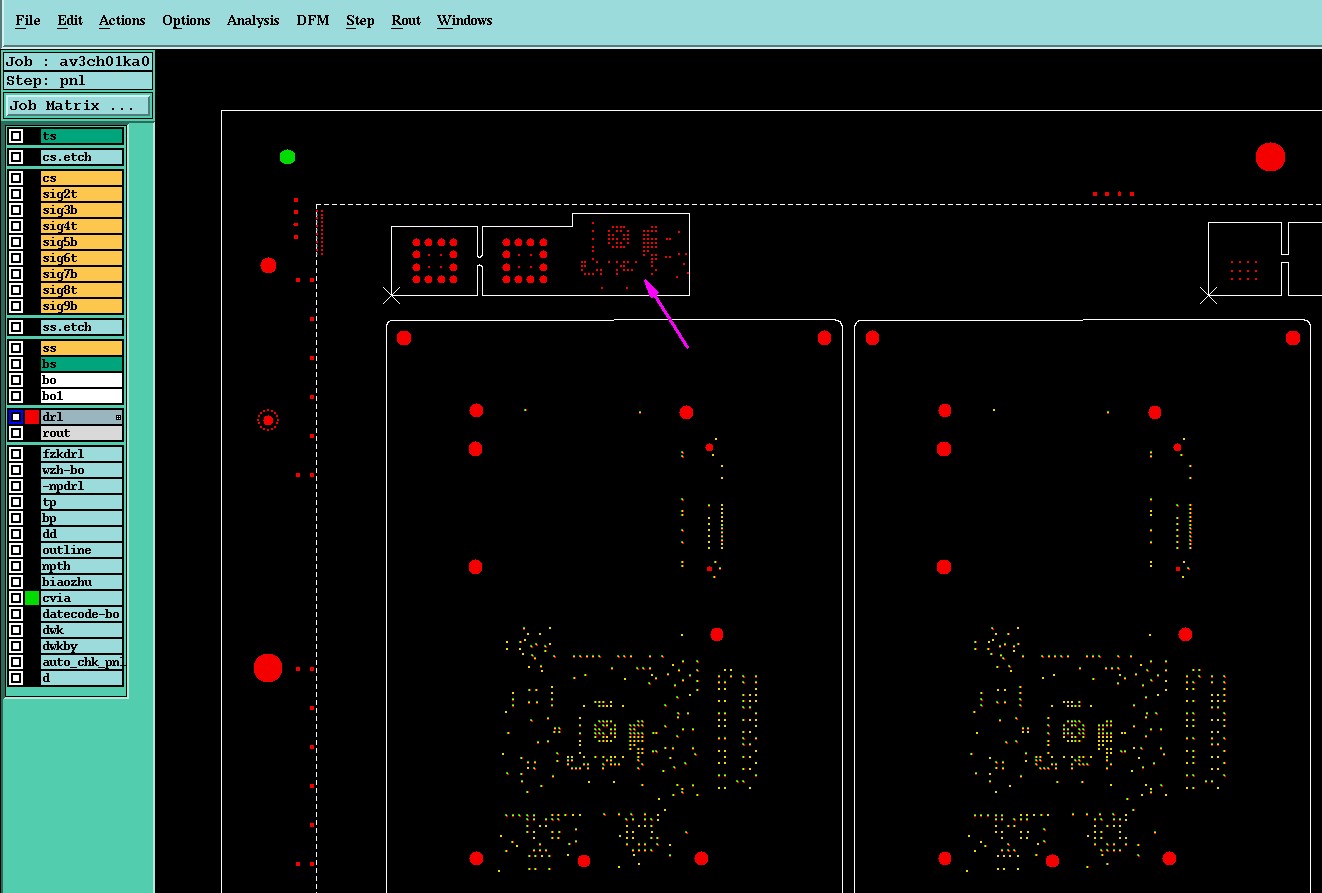Click the green cvia layer color swatch
The height and width of the screenshot is (893, 1322).
[32, 598]
